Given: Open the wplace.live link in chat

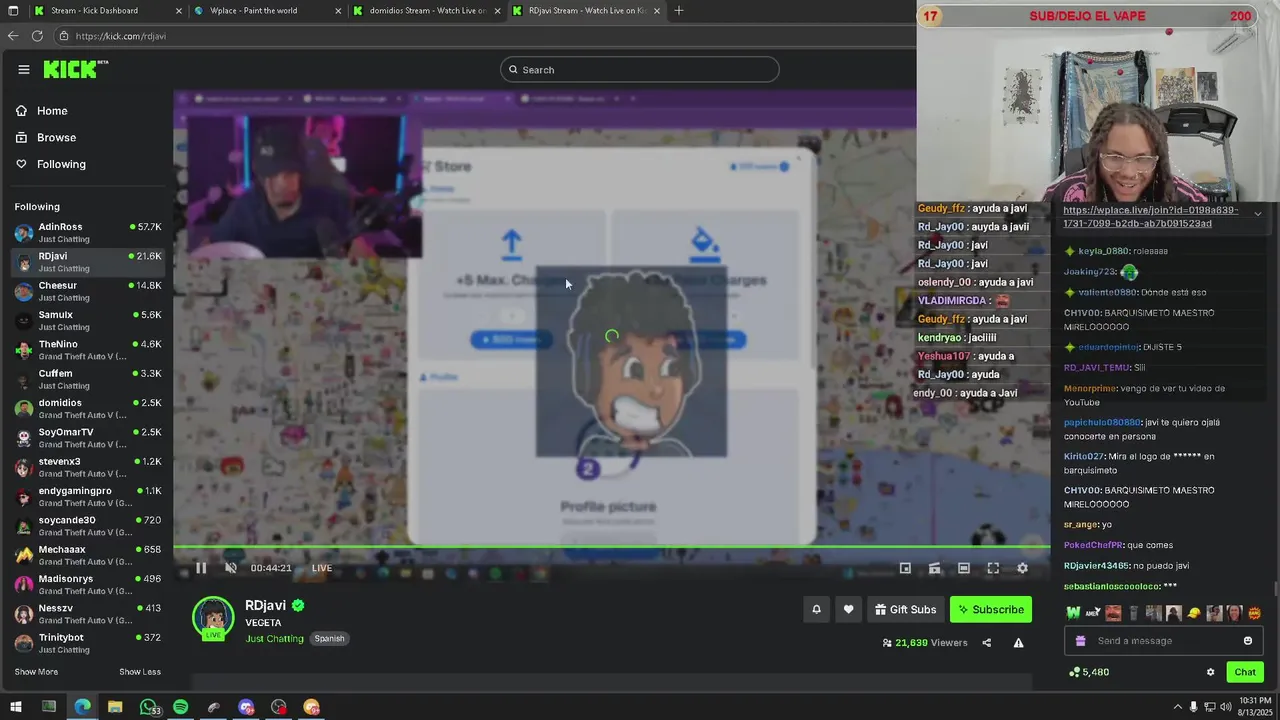Looking at the screenshot, I should (1151, 216).
